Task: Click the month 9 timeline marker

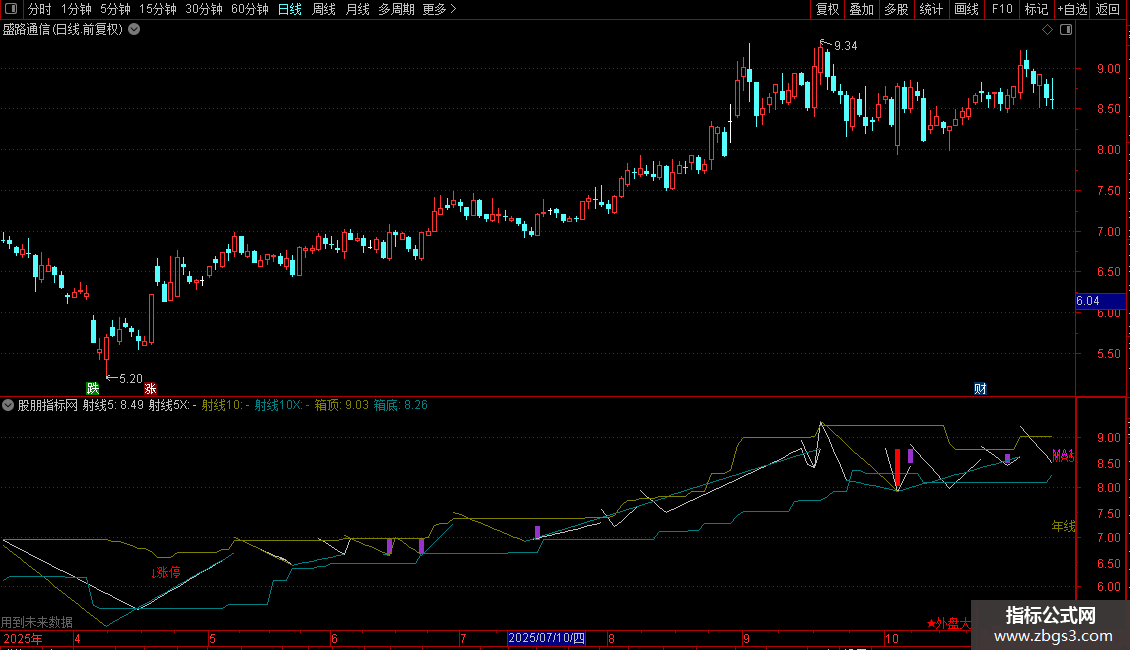Action: (x=747, y=638)
